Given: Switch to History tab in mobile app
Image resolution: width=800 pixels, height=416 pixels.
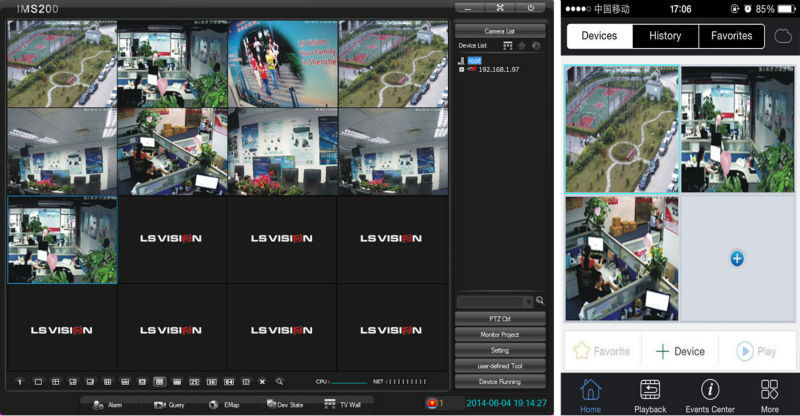Looking at the screenshot, I should point(665,36).
